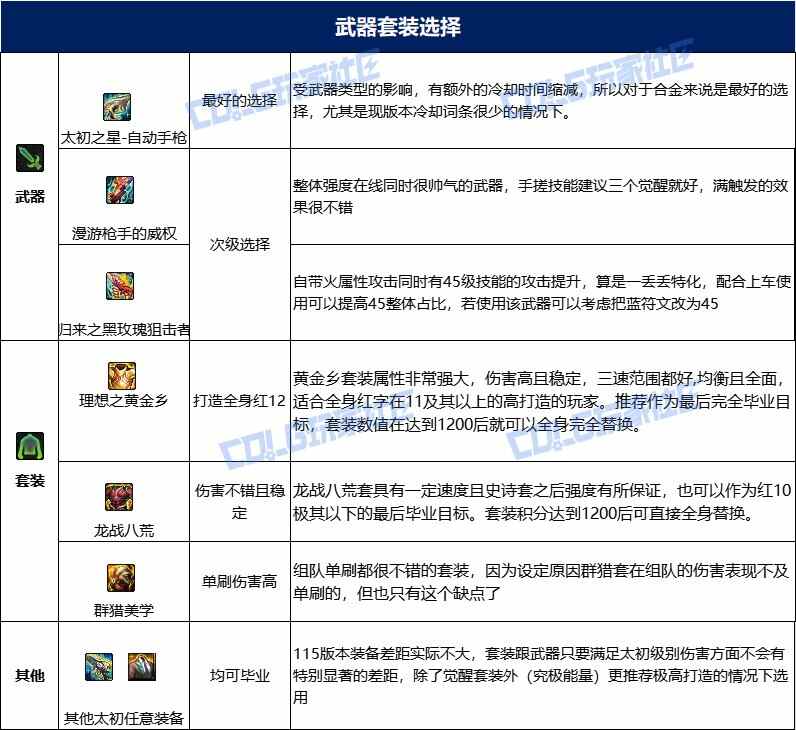Screen dimensions: 796x730
Task: Click the 次级选择 rating cell
Action: [240, 245]
